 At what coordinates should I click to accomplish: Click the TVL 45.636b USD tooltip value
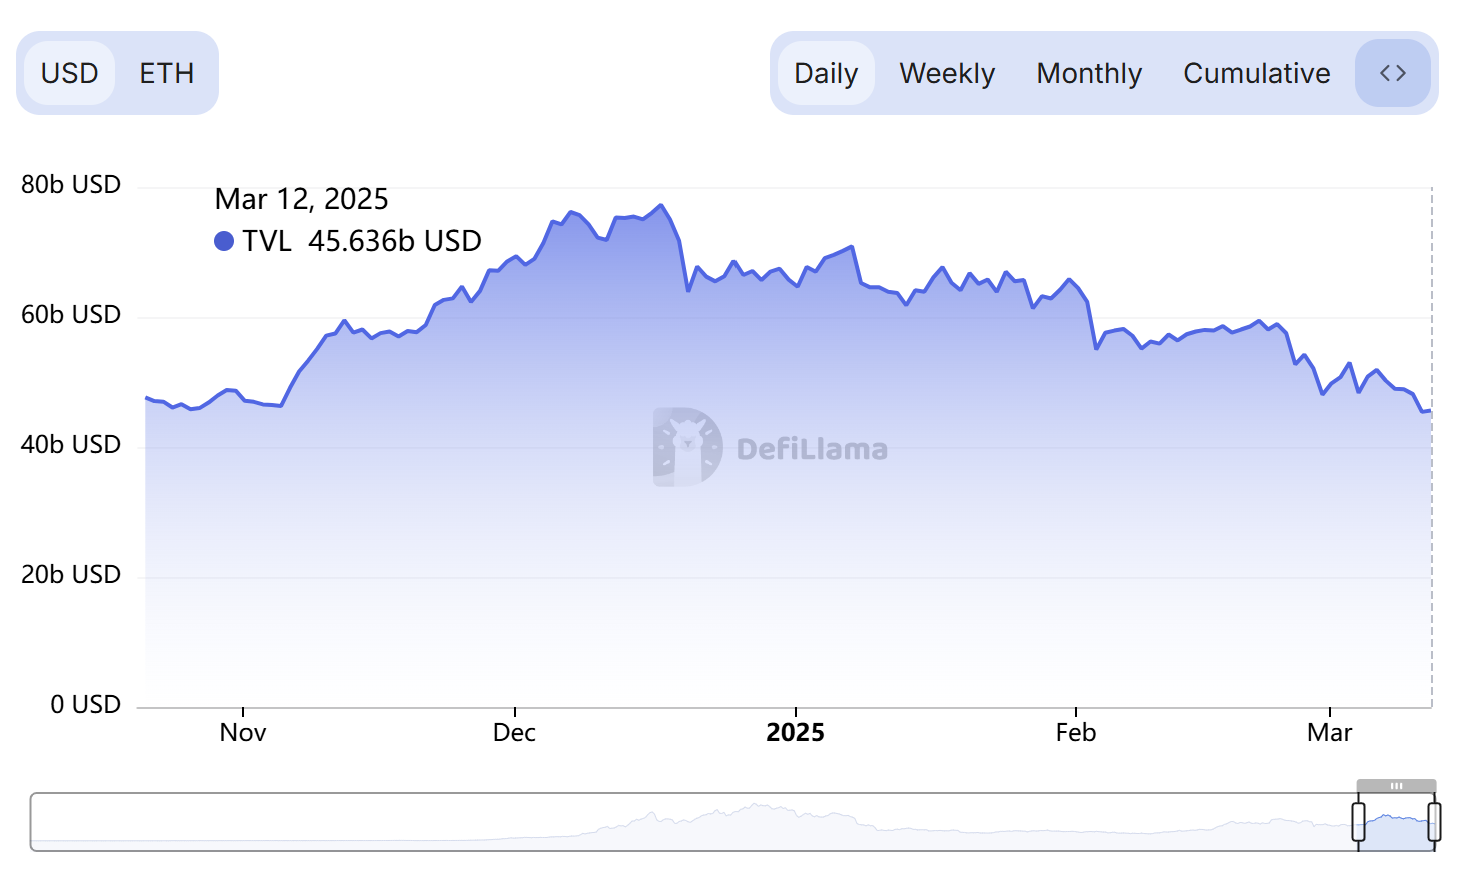(394, 241)
